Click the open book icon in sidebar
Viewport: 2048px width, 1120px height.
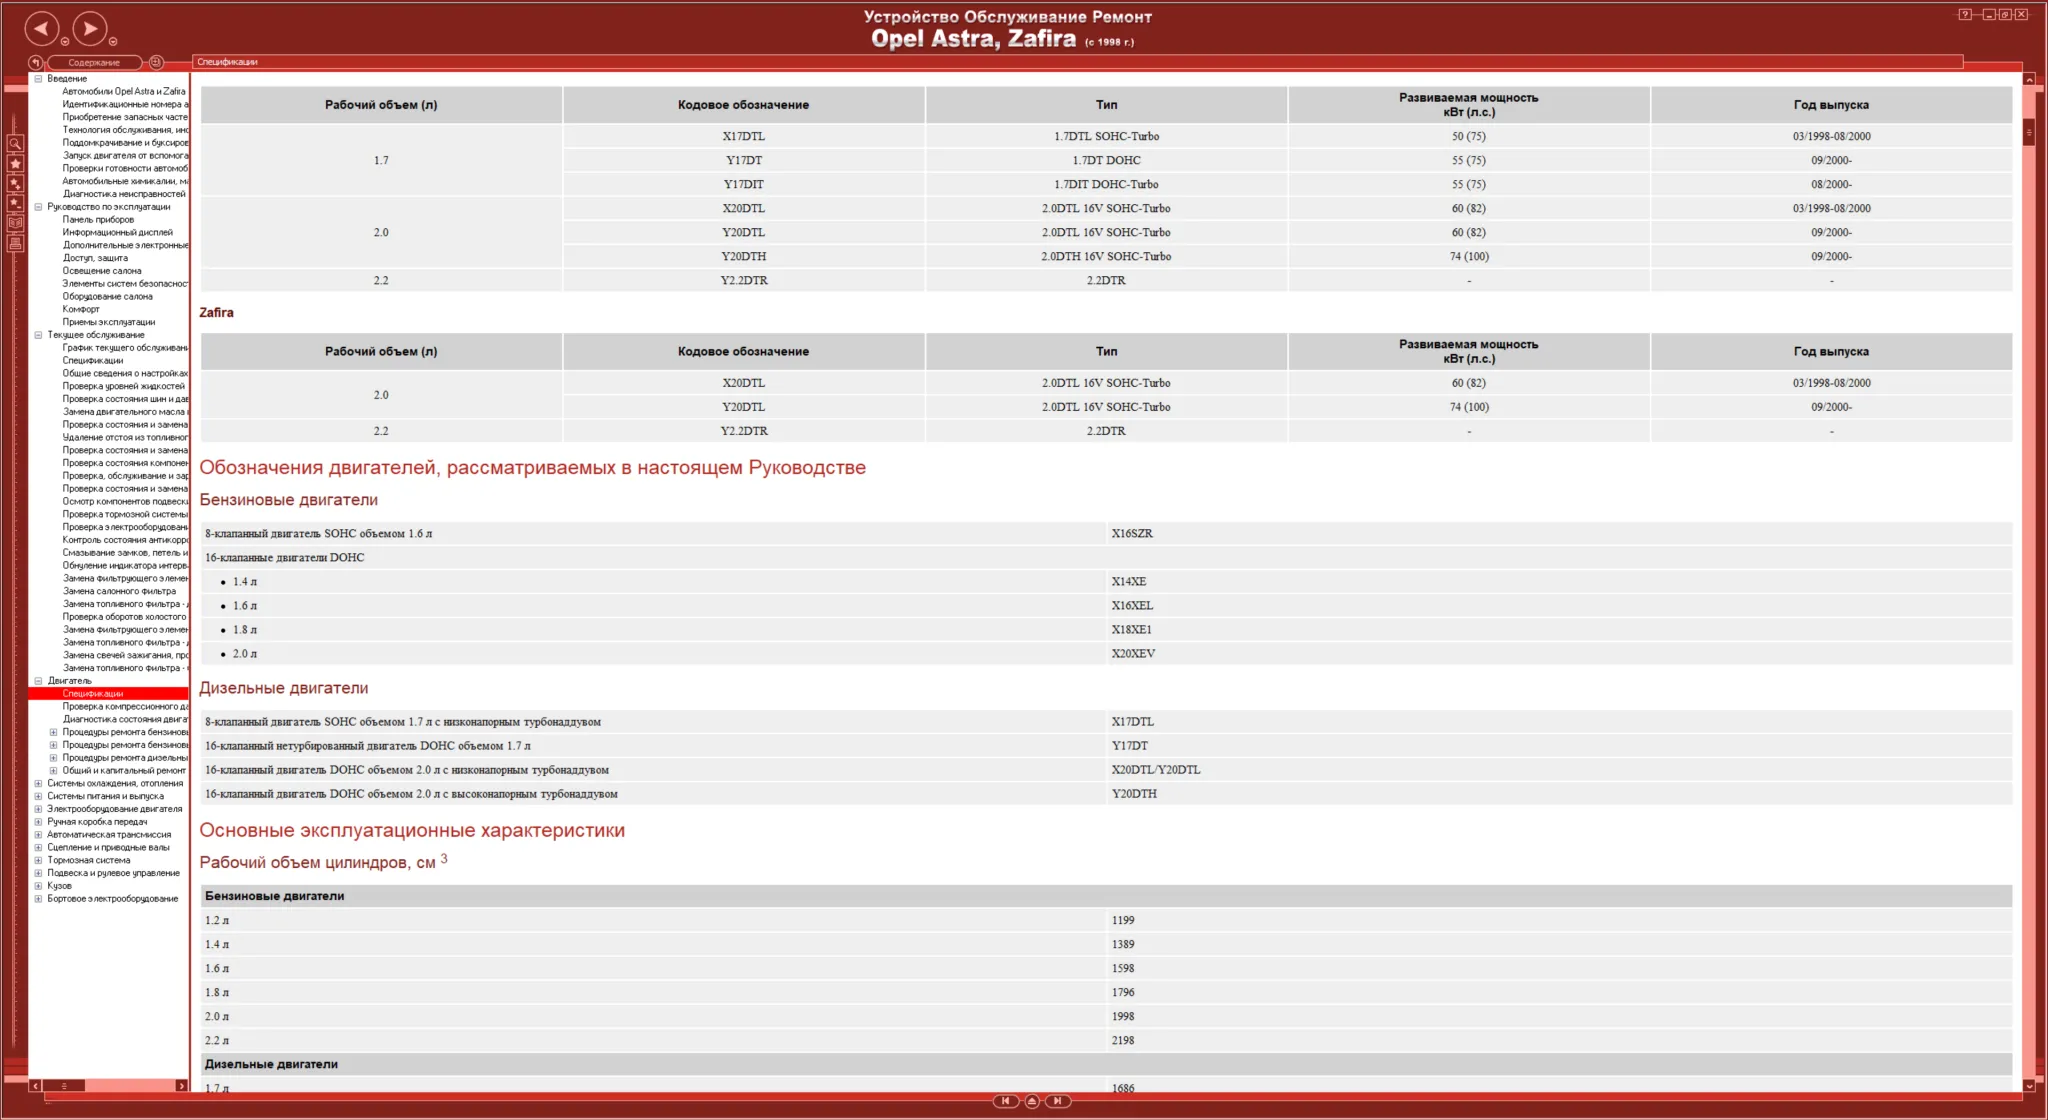click(x=15, y=223)
